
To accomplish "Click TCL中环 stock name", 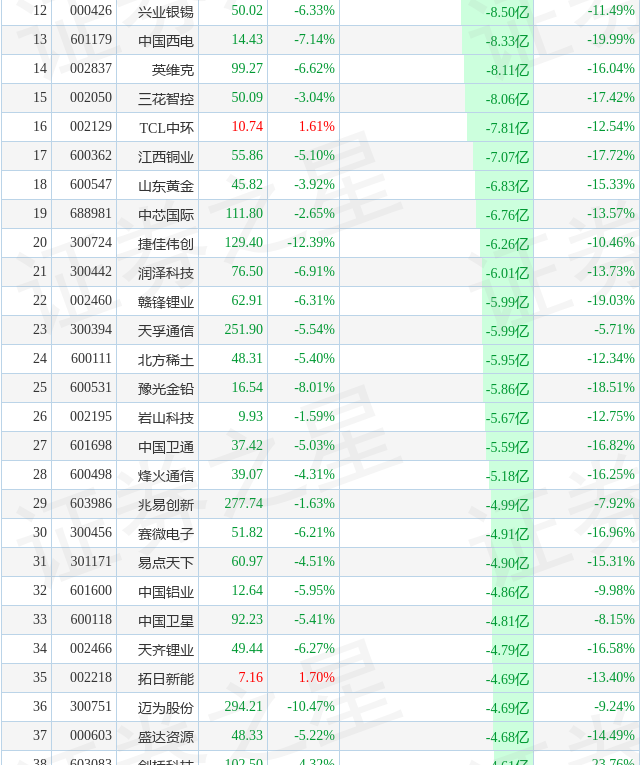I will click(167, 127).
